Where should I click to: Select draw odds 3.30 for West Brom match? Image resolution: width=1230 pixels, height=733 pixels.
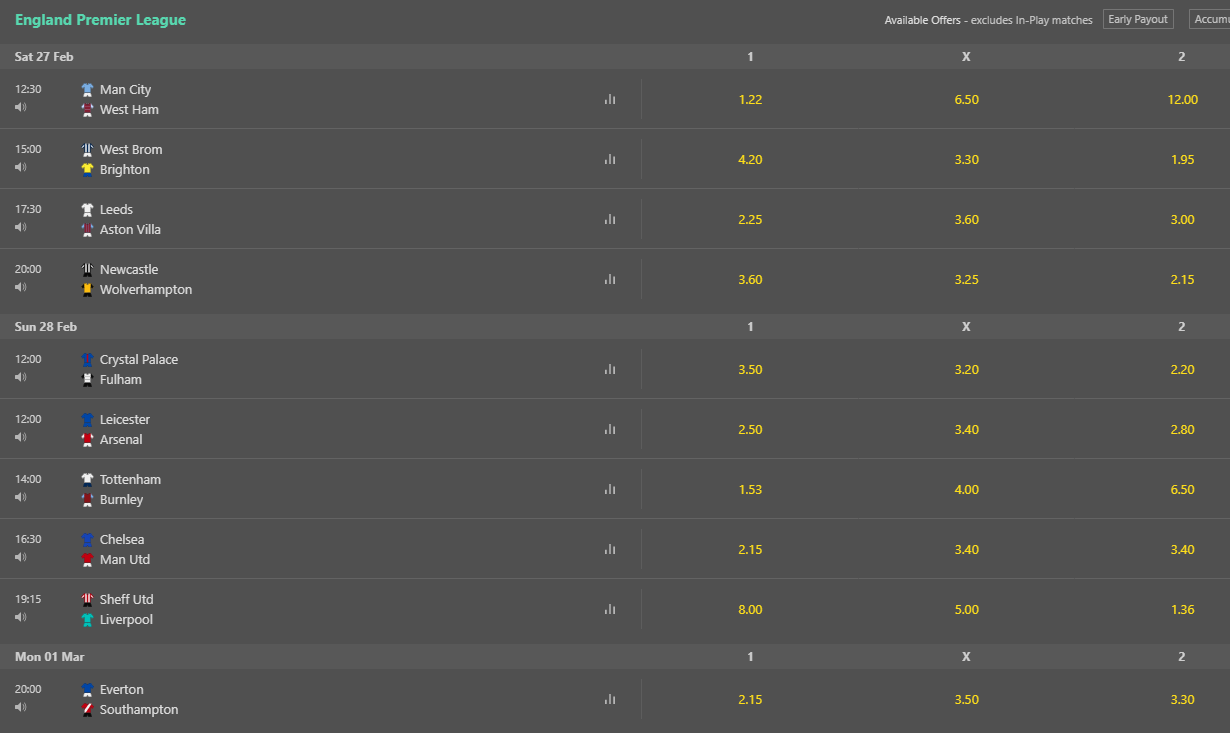tap(966, 159)
